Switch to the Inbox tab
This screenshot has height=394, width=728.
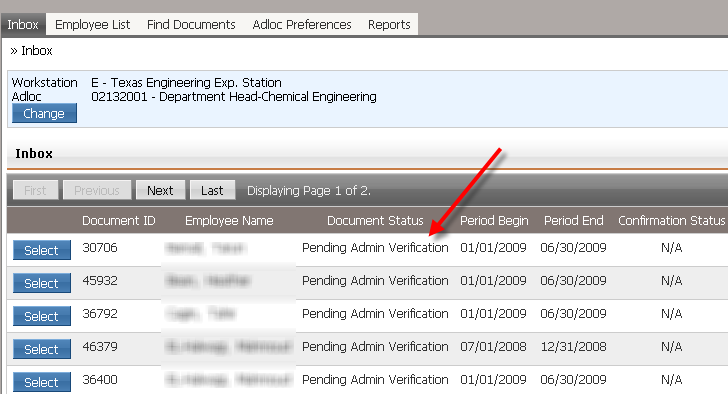pyautogui.click(x=23, y=25)
